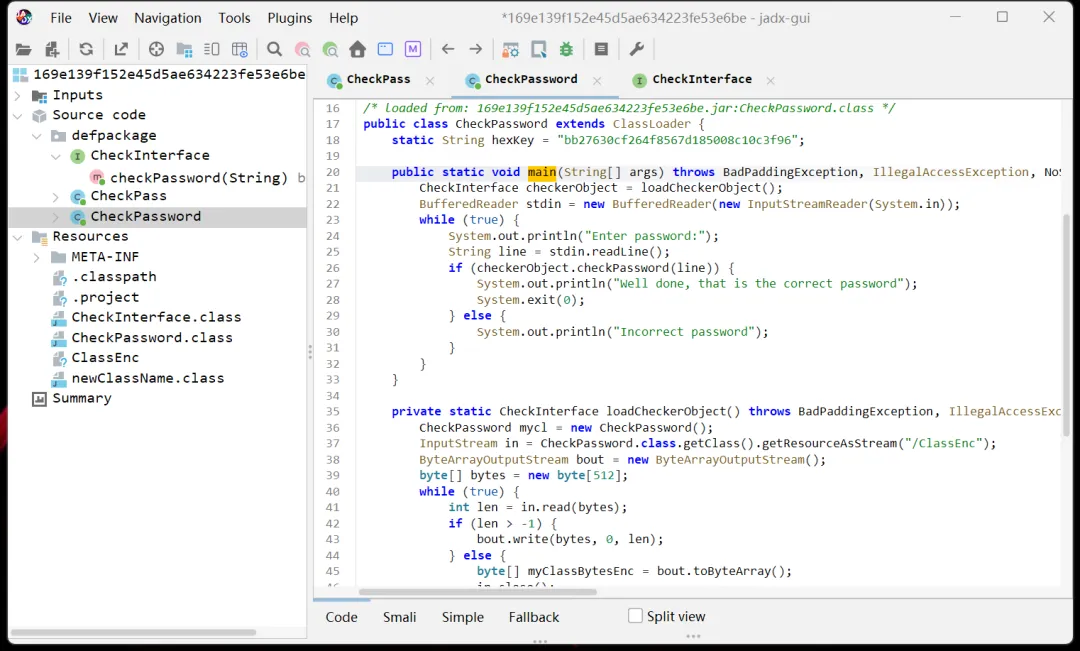
Task: Open the Navigation menu
Action: pos(167,18)
